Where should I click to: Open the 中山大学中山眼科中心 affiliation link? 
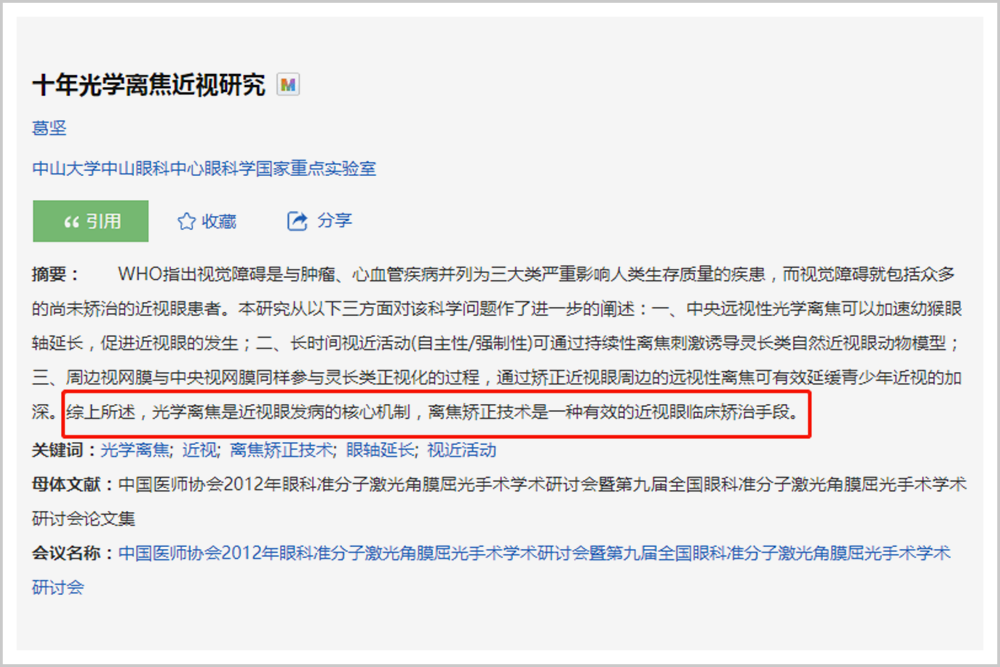tap(204, 168)
